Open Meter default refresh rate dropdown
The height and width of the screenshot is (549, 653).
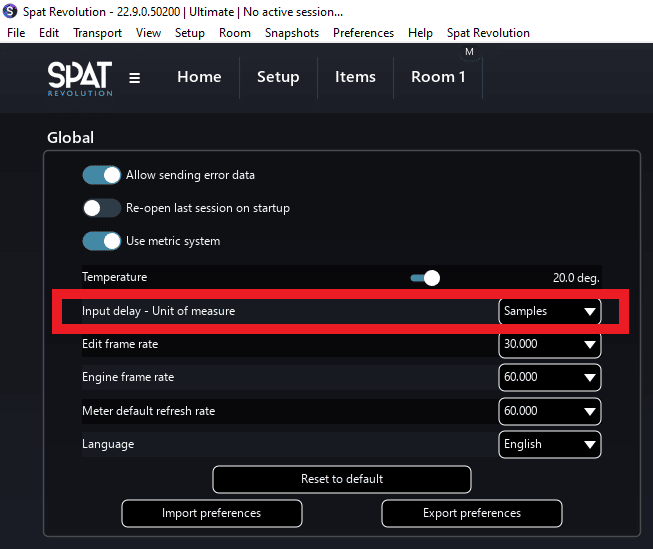click(x=550, y=411)
